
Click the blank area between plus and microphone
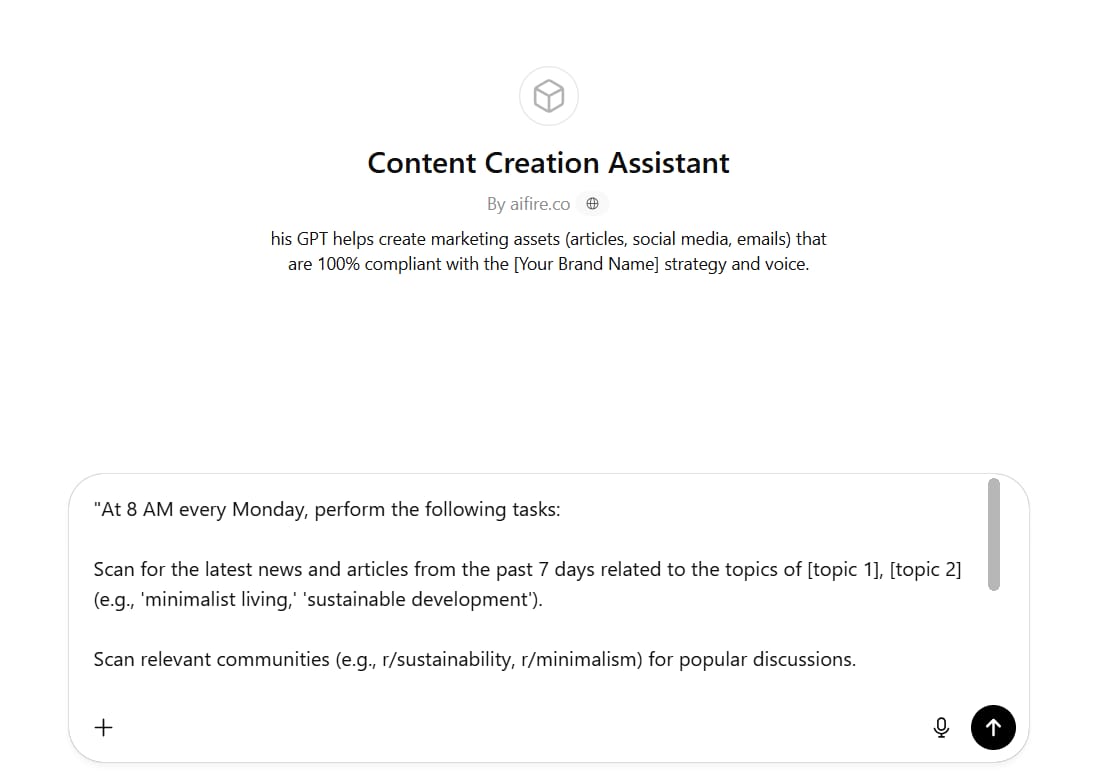[523, 727]
